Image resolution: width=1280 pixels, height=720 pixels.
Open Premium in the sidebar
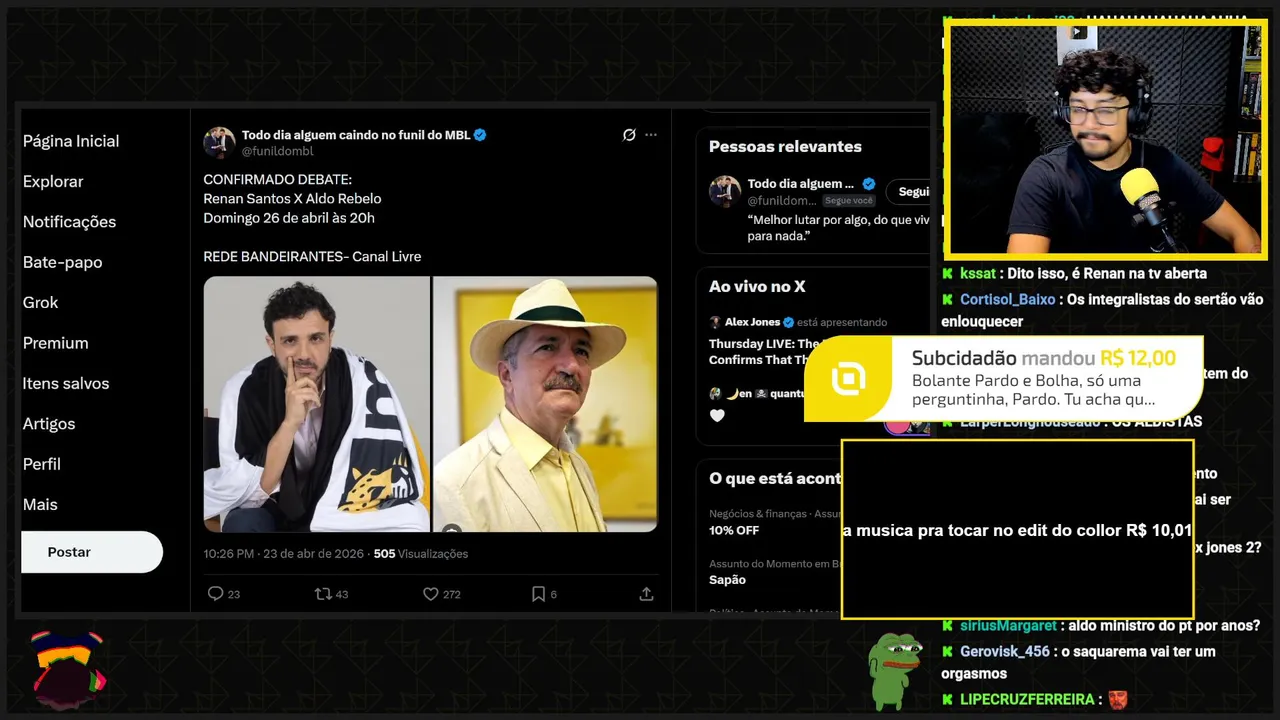55,343
